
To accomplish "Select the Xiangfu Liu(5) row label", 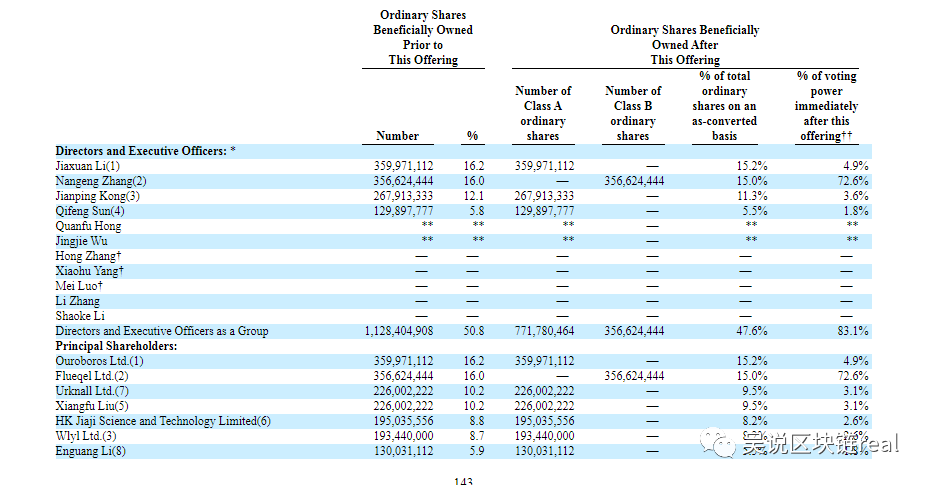I will (91, 406).
